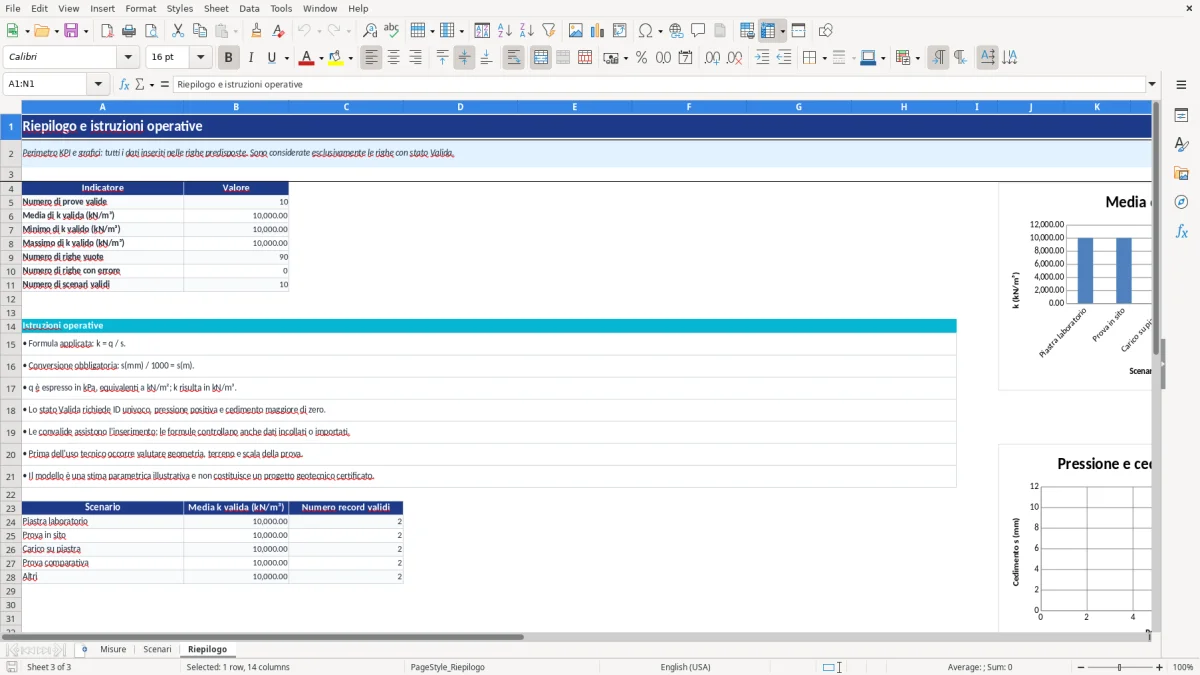This screenshot has width=1200, height=675.
Task: Zoom in with the plus button
Action: point(1160,667)
